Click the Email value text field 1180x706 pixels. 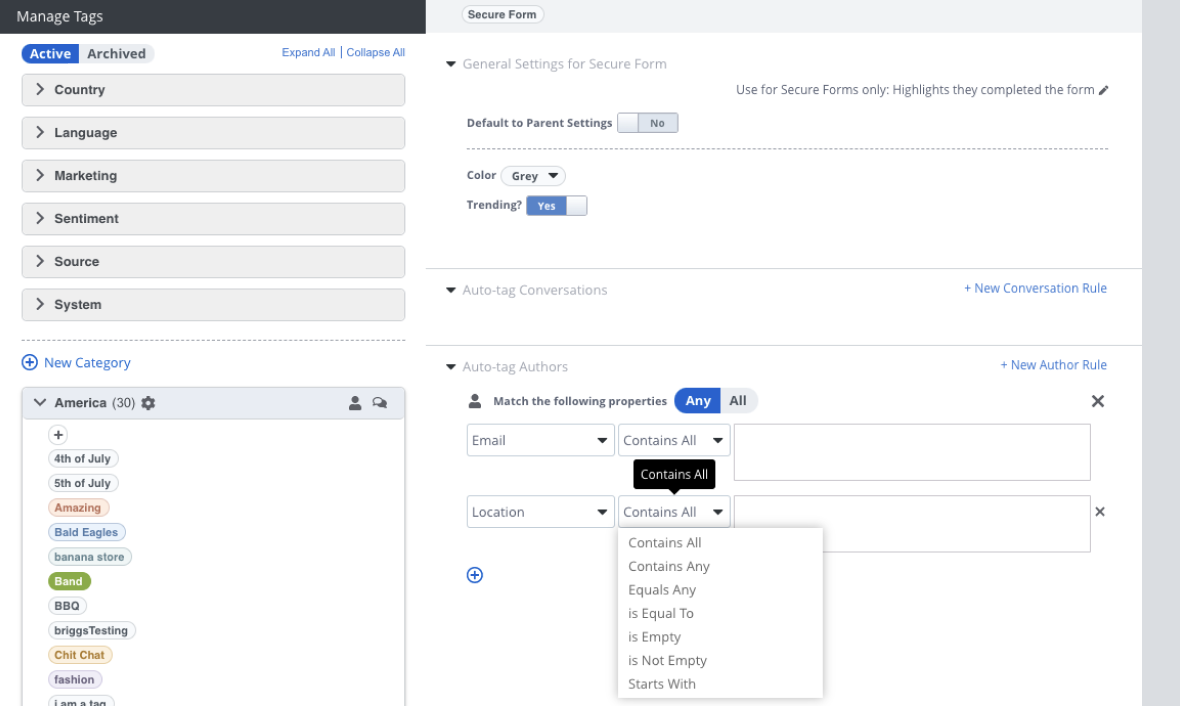coord(911,452)
